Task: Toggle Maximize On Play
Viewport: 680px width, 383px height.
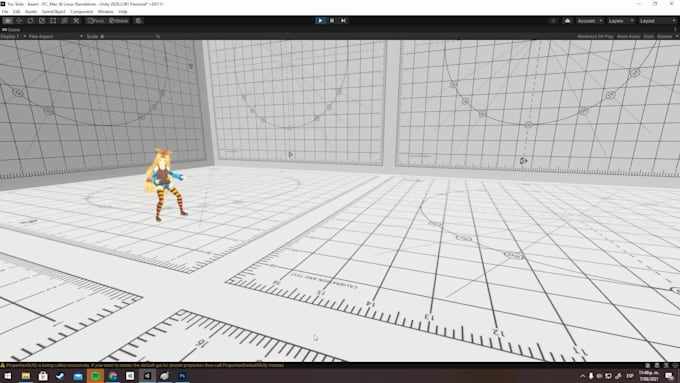Action: (x=595, y=36)
